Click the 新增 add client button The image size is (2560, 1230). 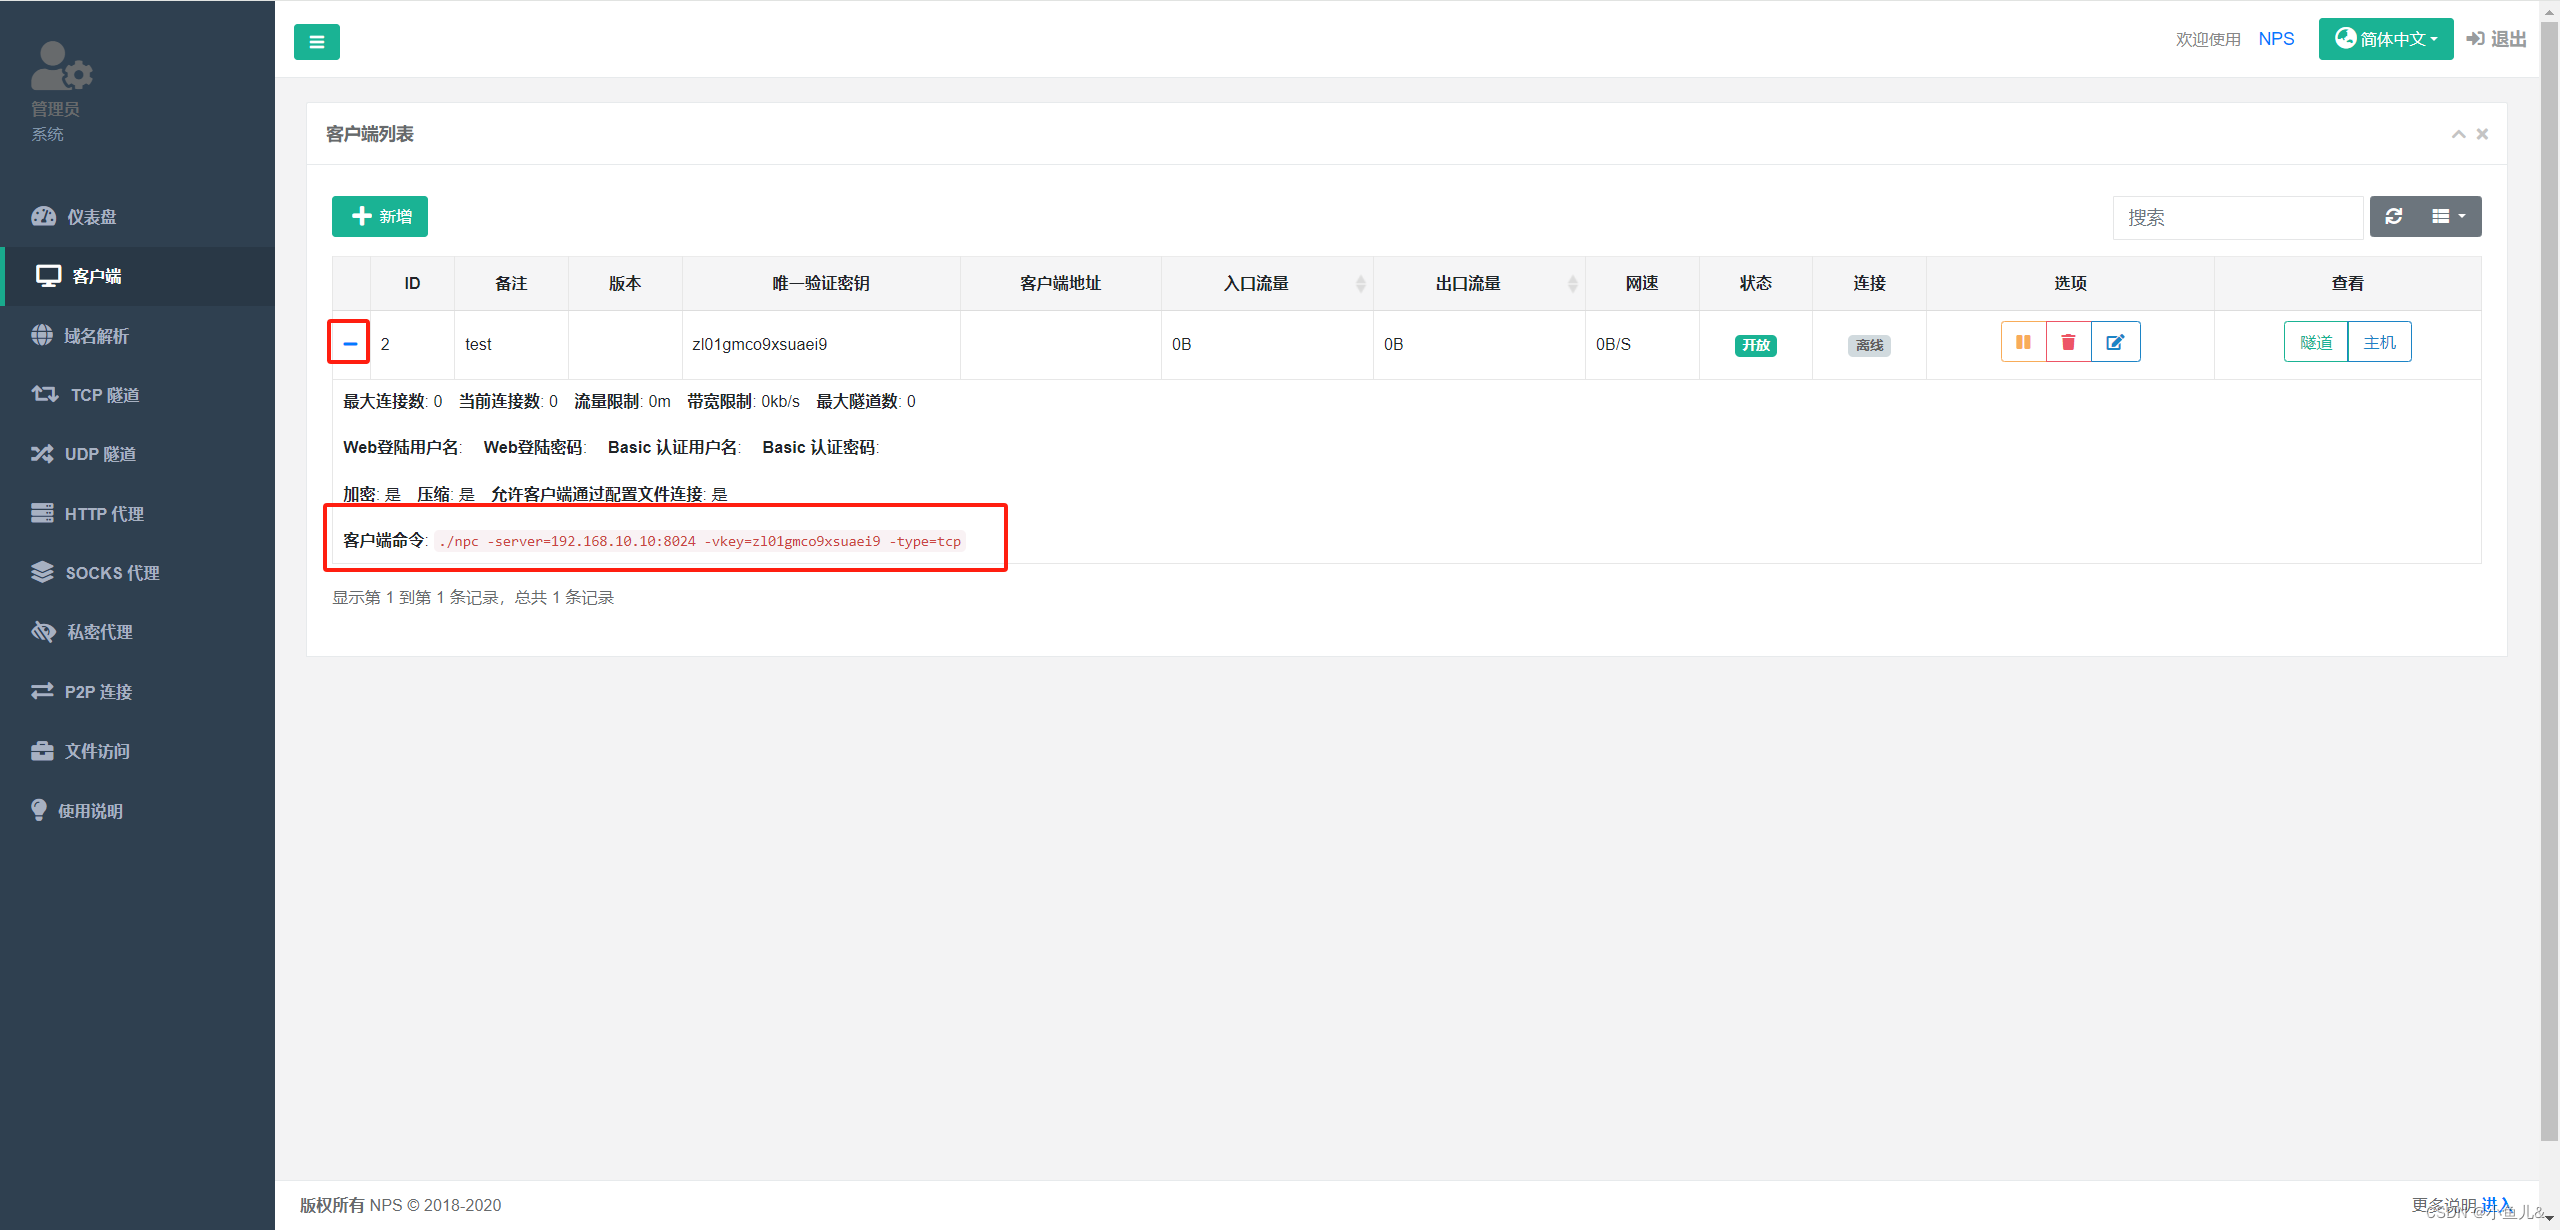380,216
